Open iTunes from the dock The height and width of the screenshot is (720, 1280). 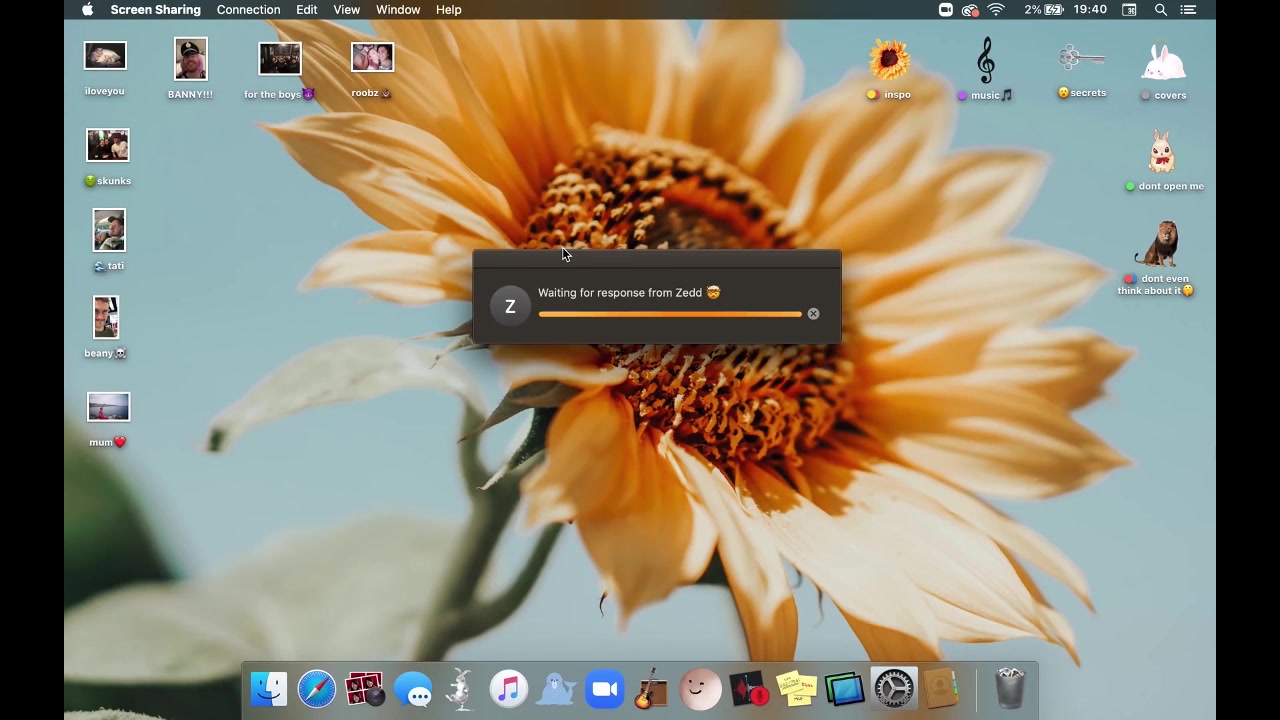pyautogui.click(x=508, y=689)
